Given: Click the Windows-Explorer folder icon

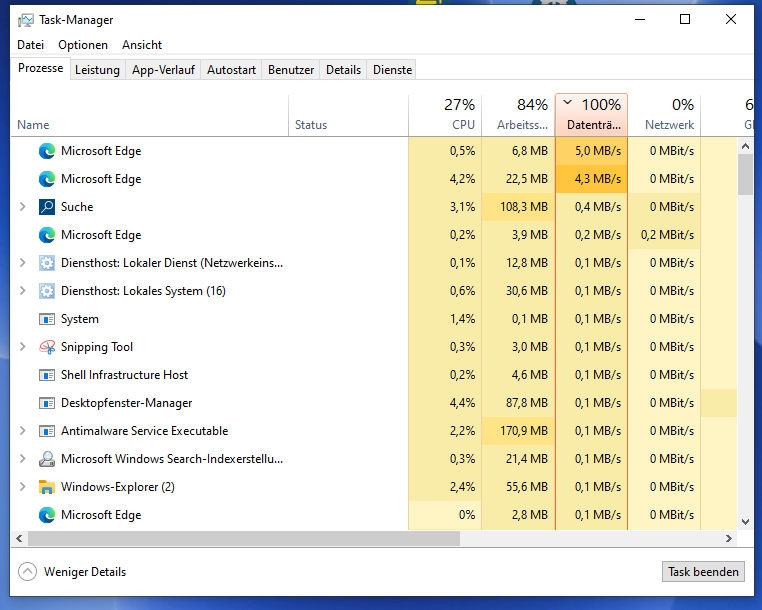Looking at the screenshot, I should click(x=47, y=487).
